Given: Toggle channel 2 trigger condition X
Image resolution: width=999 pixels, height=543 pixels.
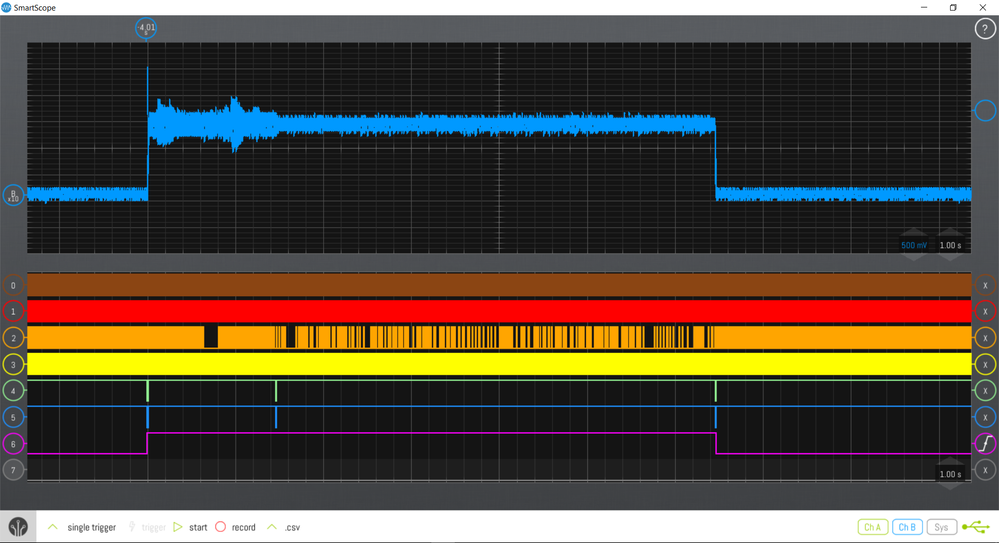Looking at the screenshot, I should [x=985, y=338].
